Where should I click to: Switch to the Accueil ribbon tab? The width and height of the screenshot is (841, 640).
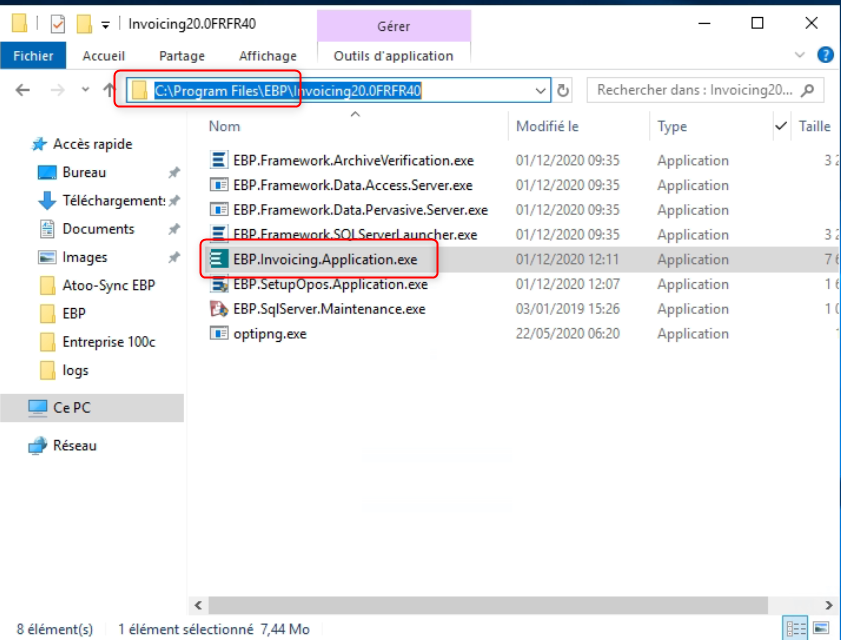(104, 56)
